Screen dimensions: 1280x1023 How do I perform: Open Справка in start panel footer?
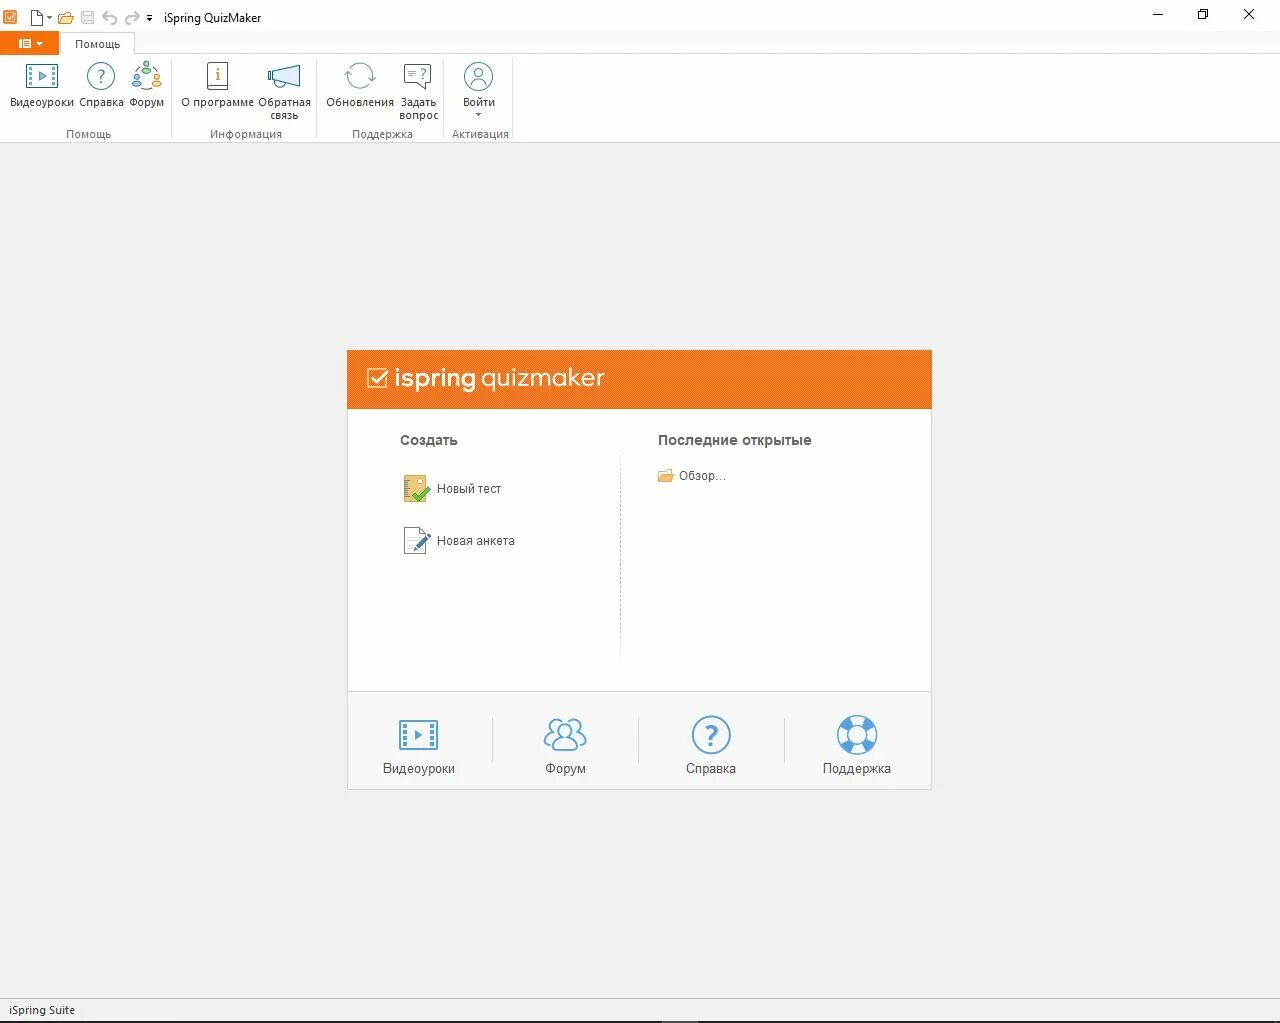[x=711, y=746]
